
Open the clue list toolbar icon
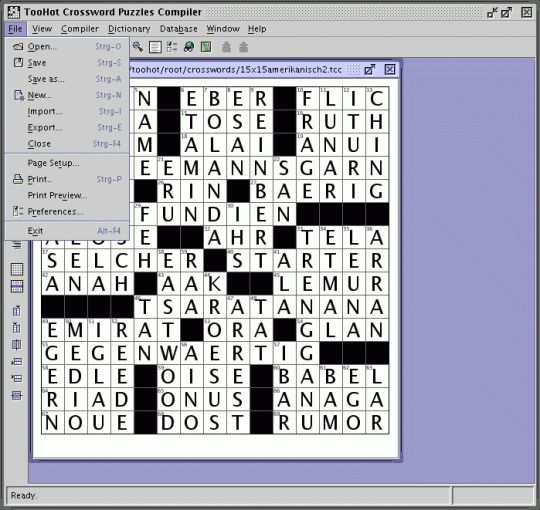pos(155,47)
